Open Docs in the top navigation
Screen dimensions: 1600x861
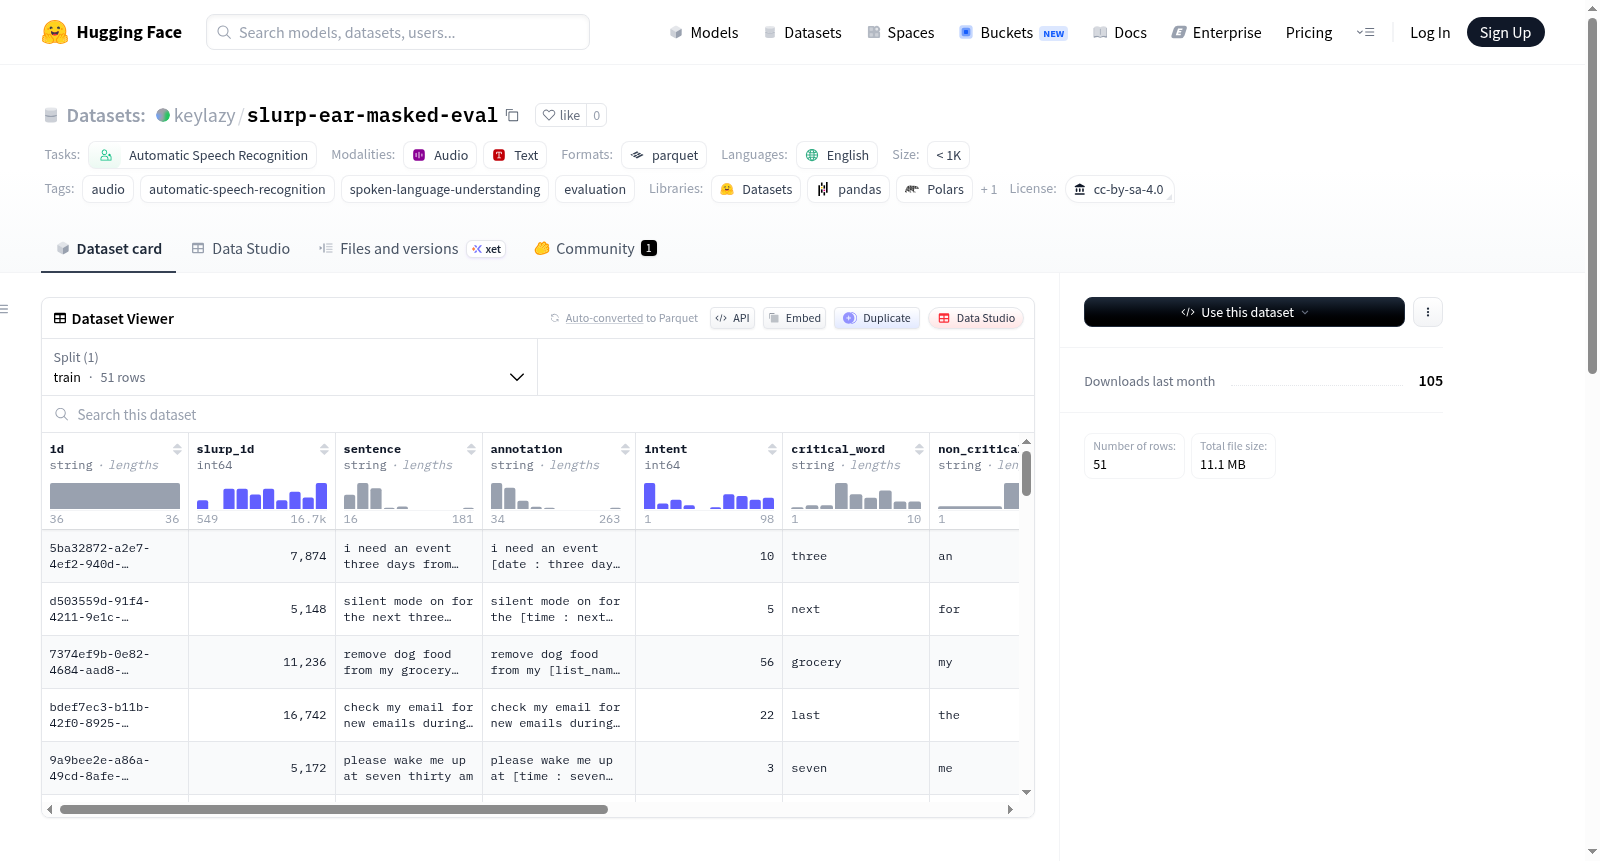(1120, 32)
